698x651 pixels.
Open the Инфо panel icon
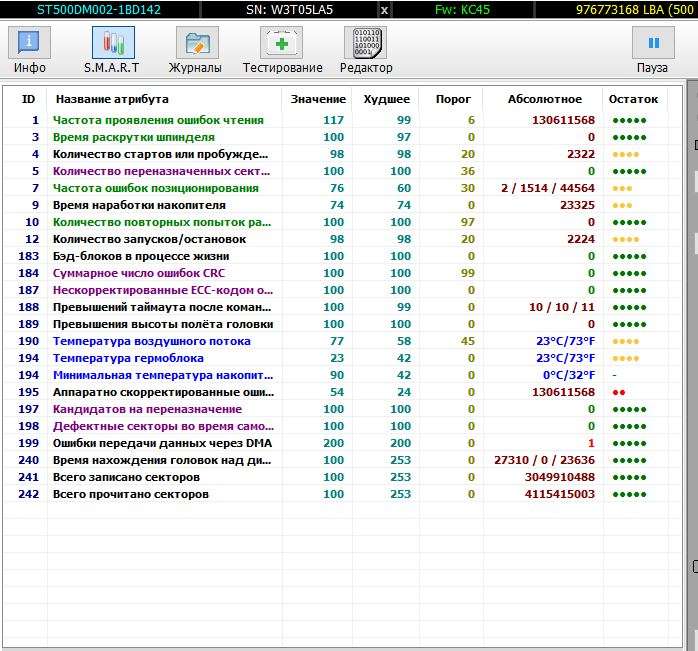click(x=29, y=43)
